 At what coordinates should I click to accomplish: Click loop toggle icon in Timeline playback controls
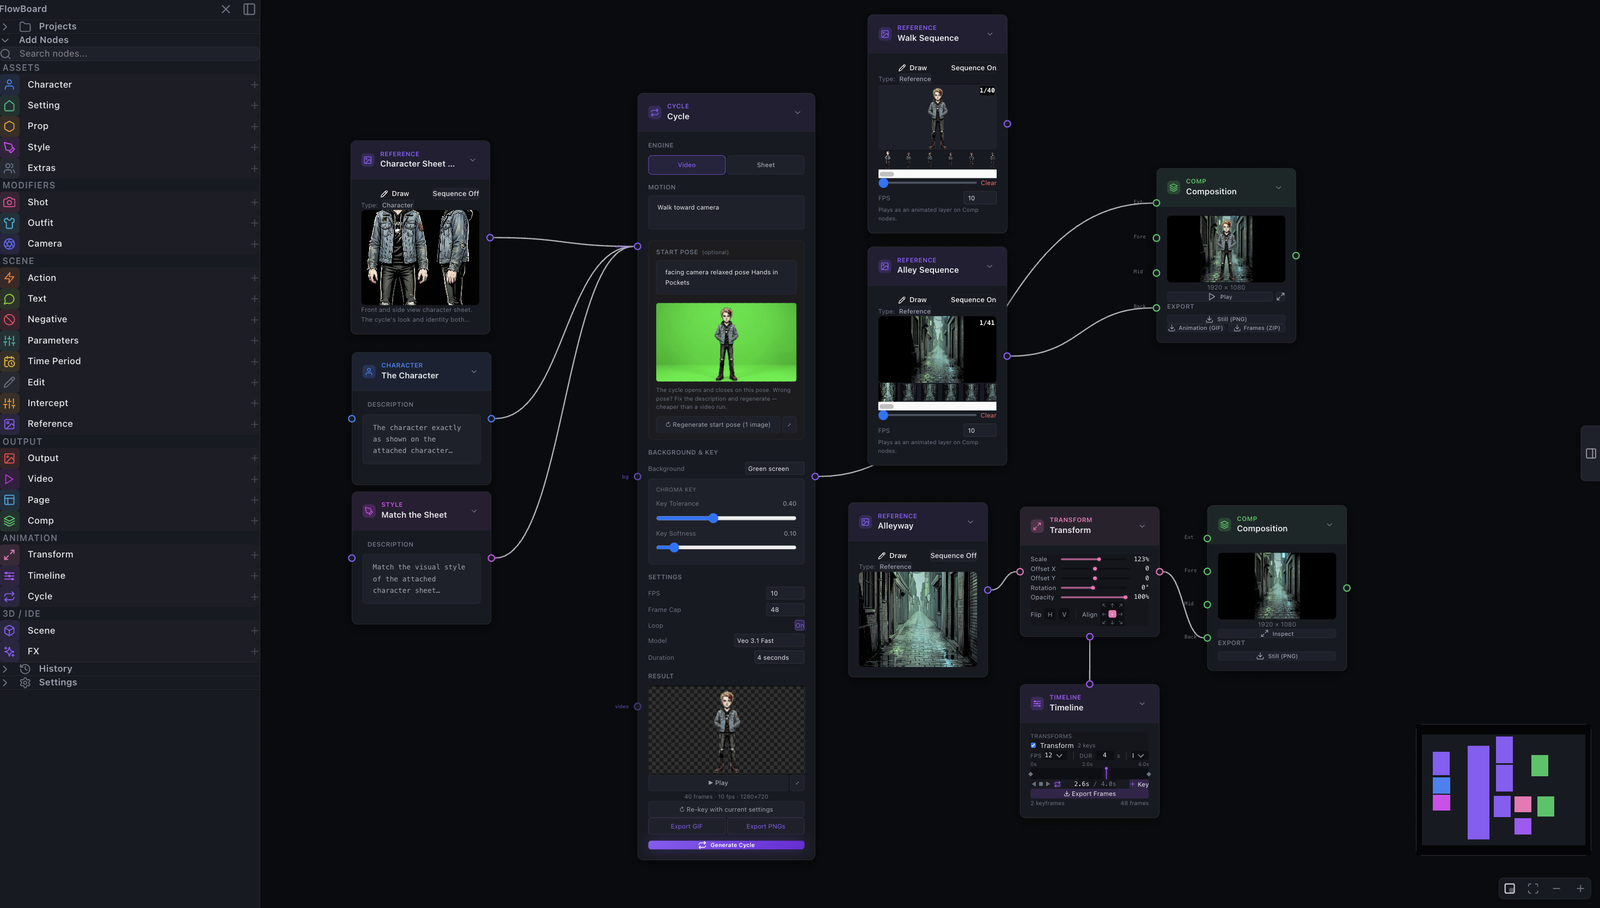[x=1057, y=784]
